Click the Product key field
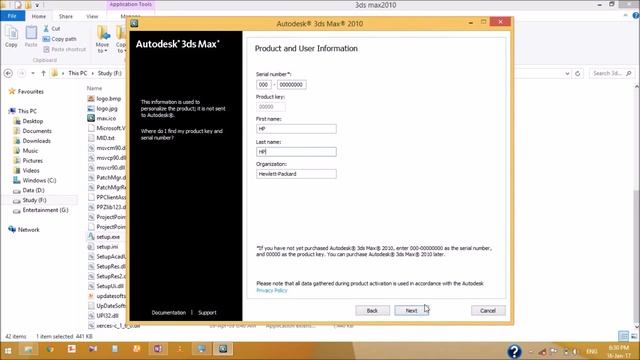The height and width of the screenshot is (360, 640). click(x=271, y=107)
